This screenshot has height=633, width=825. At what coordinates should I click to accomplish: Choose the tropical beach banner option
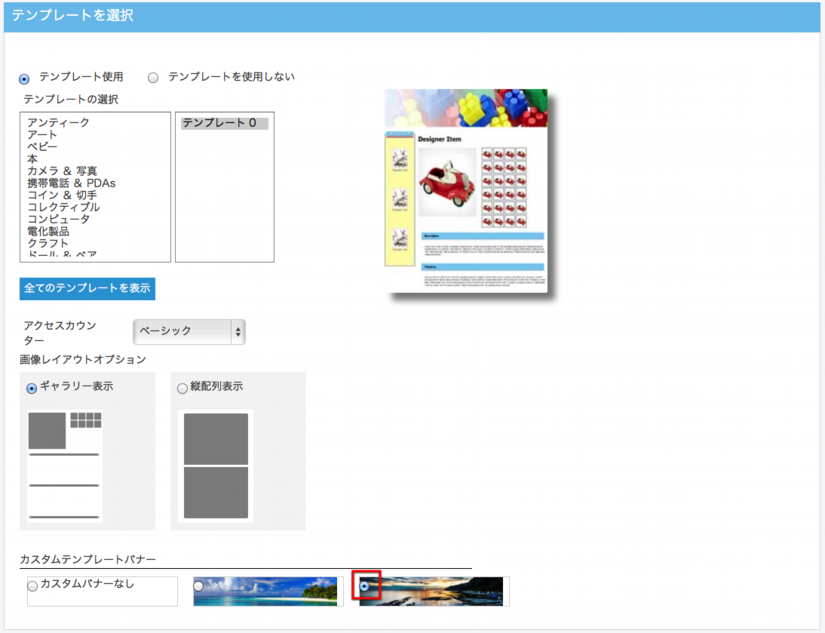199,586
